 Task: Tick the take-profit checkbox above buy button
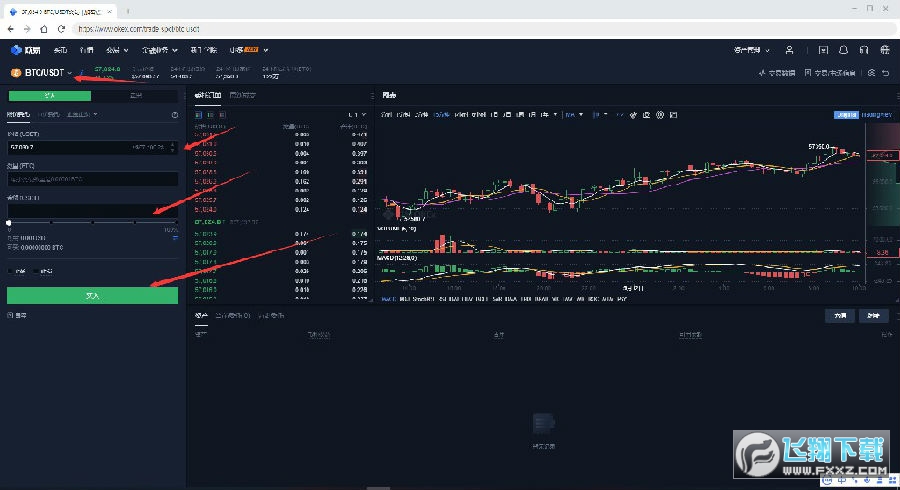pos(12,271)
